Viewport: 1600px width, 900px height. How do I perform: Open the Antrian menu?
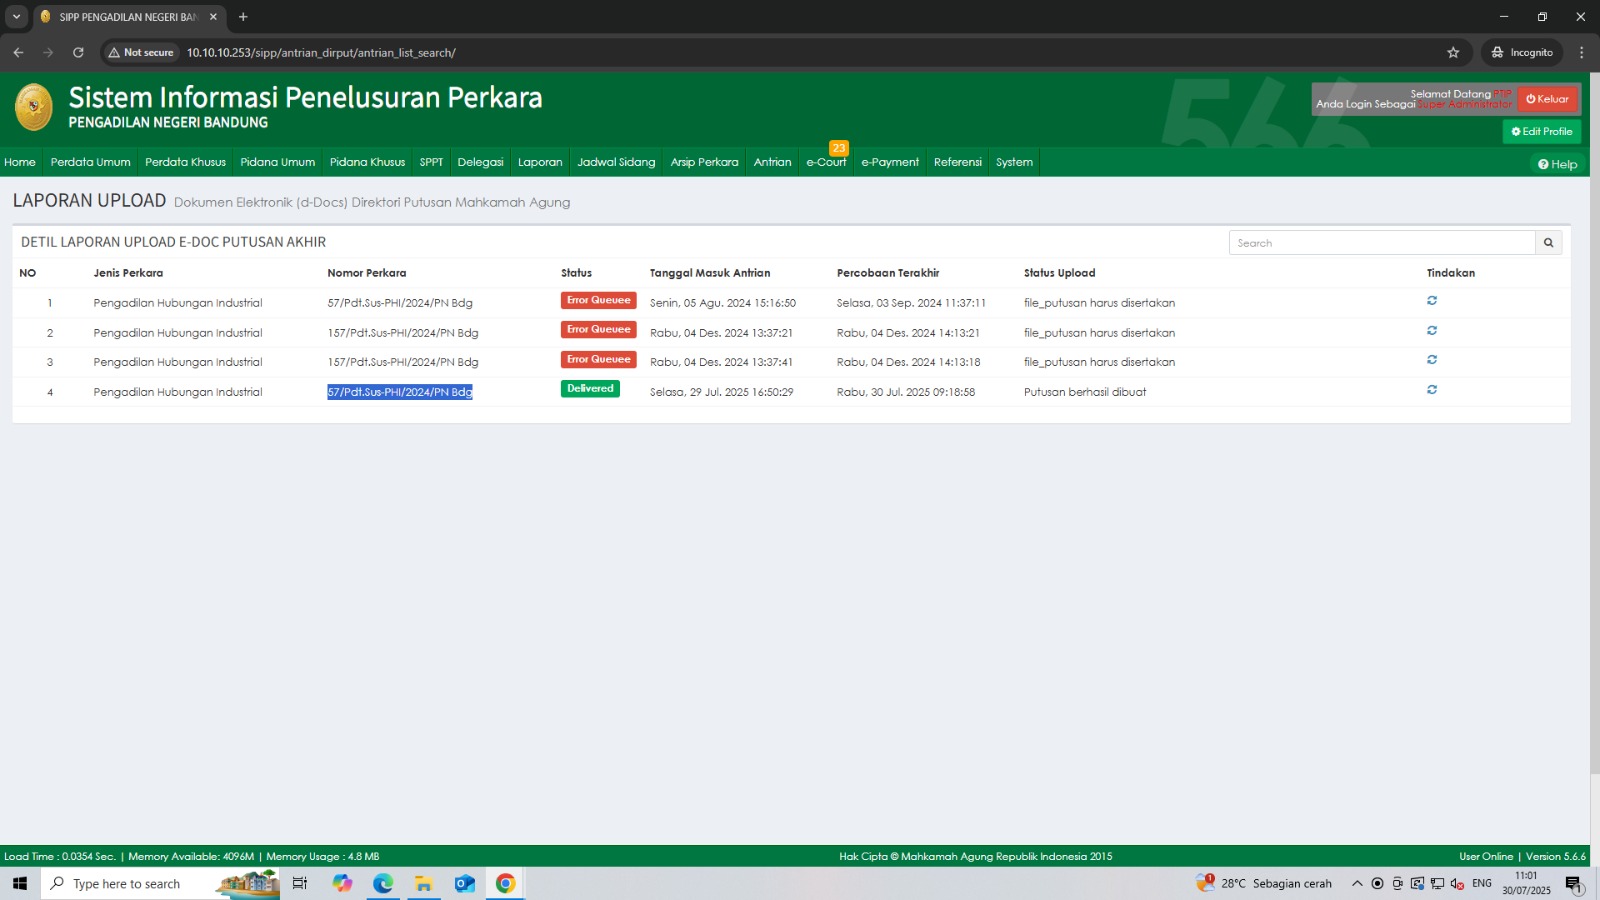click(772, 162)
